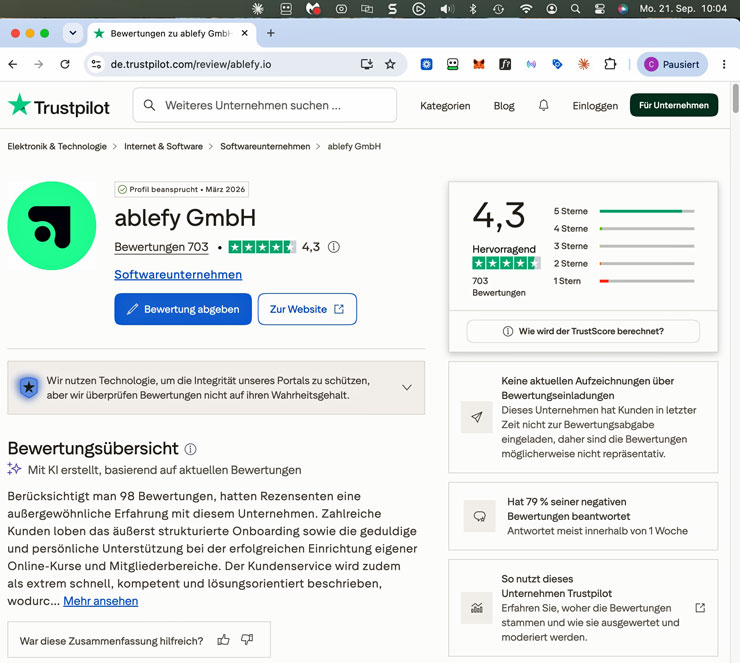This screenshot has width=740, height=663.
Task: Open site information icon in address bar
Action: tap(96, 64)
